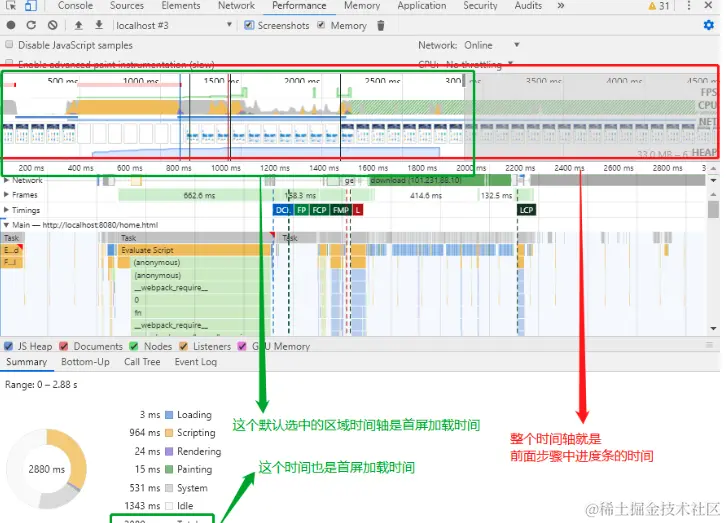Image resolution: width=726 pixels, height=523 pixels.
Task: Expand the Timings track
Action: point(6,210)
